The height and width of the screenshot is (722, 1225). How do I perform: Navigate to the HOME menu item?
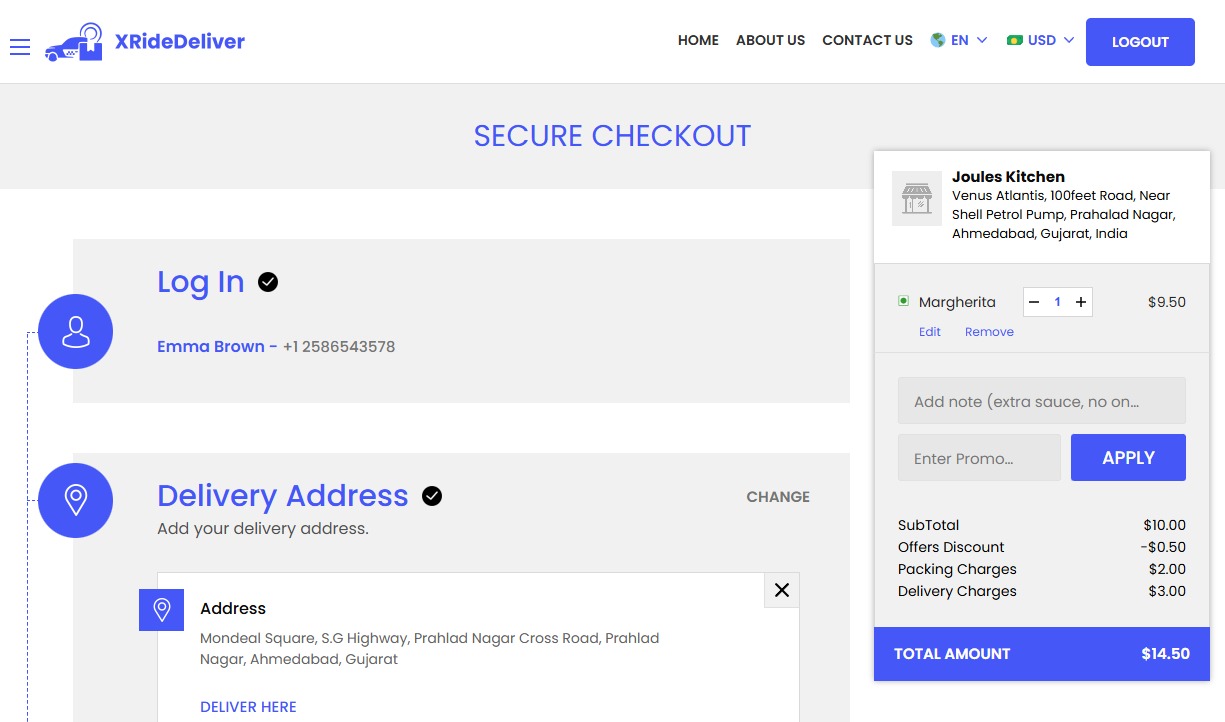click(x=698, y=40)
